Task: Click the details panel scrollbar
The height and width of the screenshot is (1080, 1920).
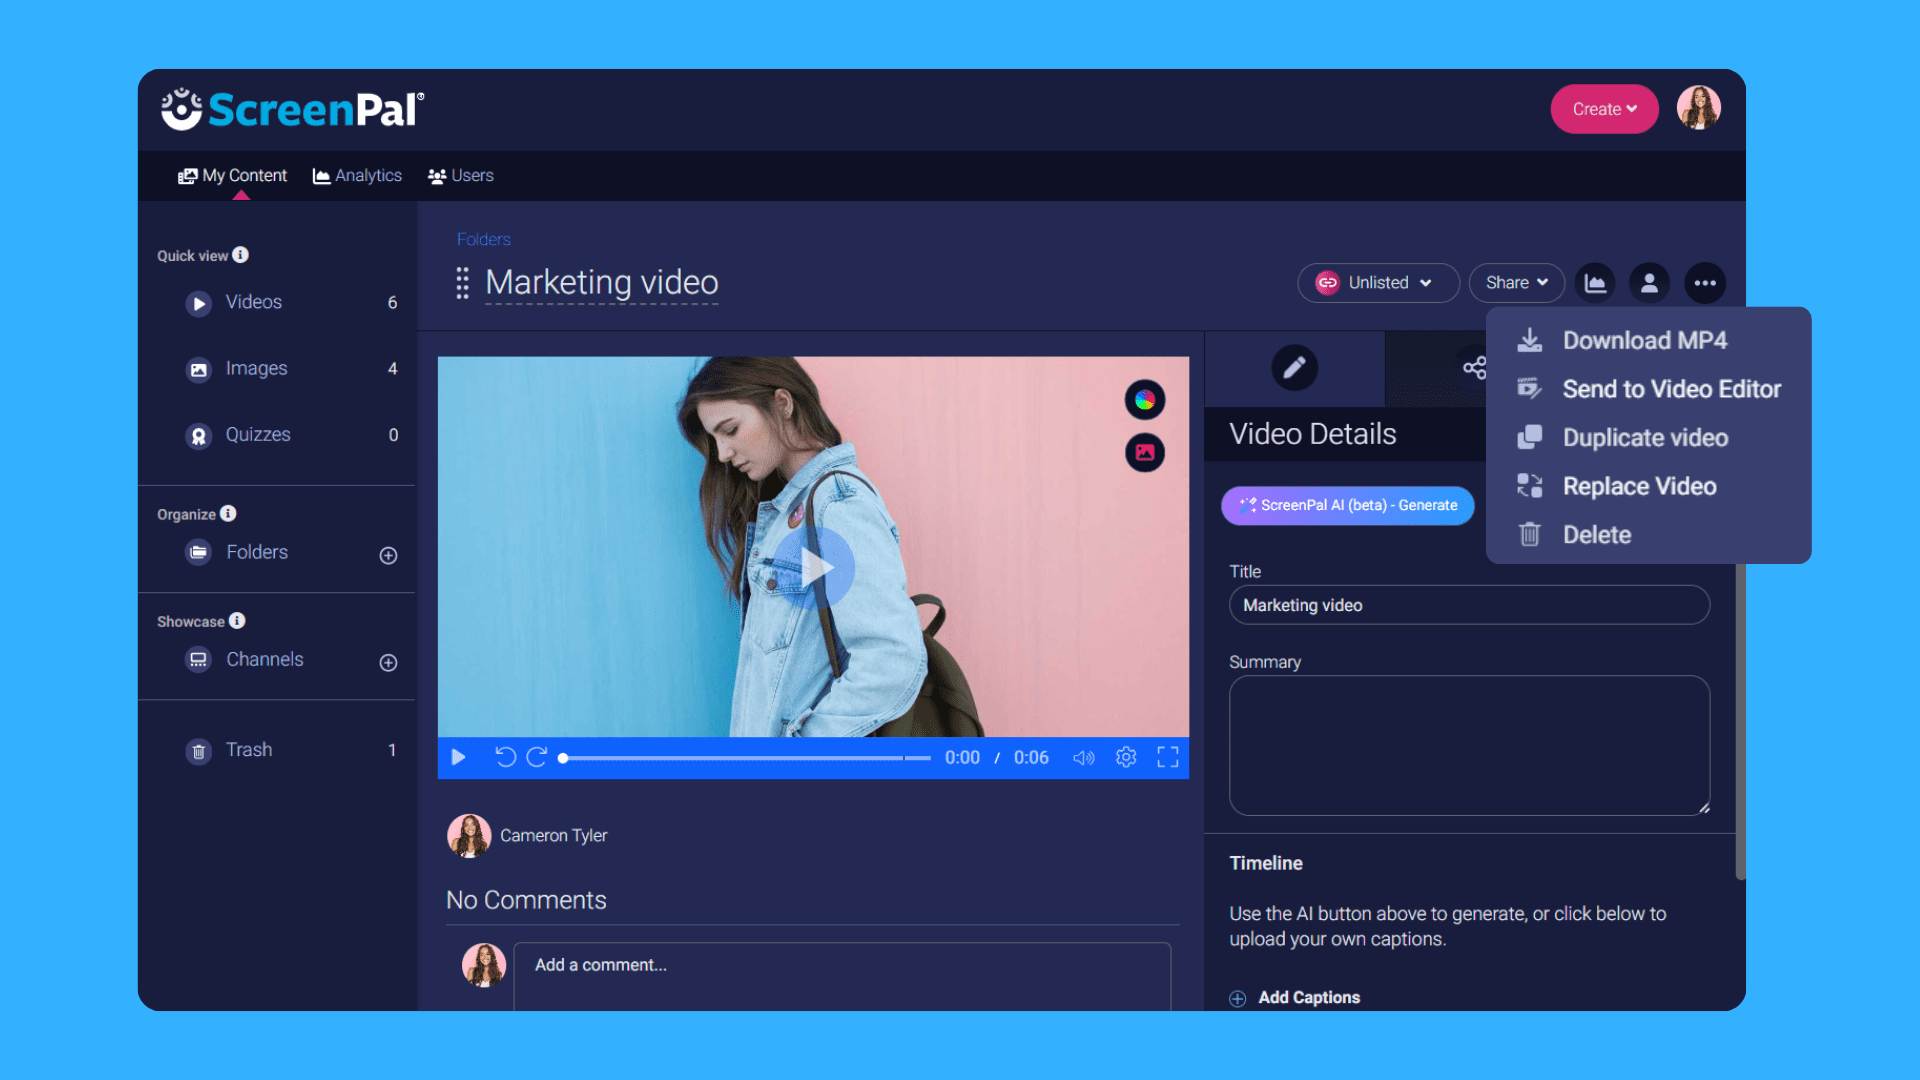Action: (x=1740, y=720)
